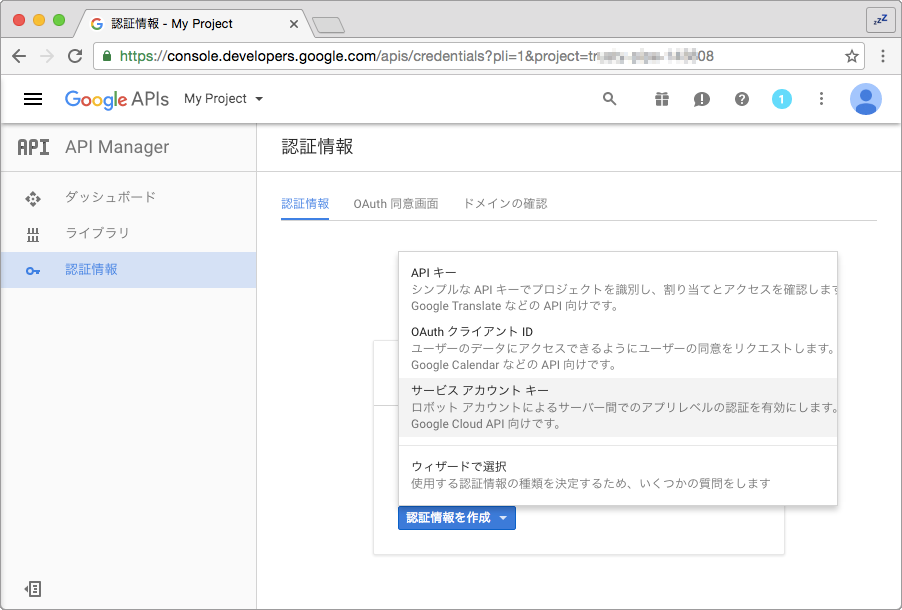Viewport: 902px width, 610px height.
Task: Open a new browser tab
Action: (328, 25)
